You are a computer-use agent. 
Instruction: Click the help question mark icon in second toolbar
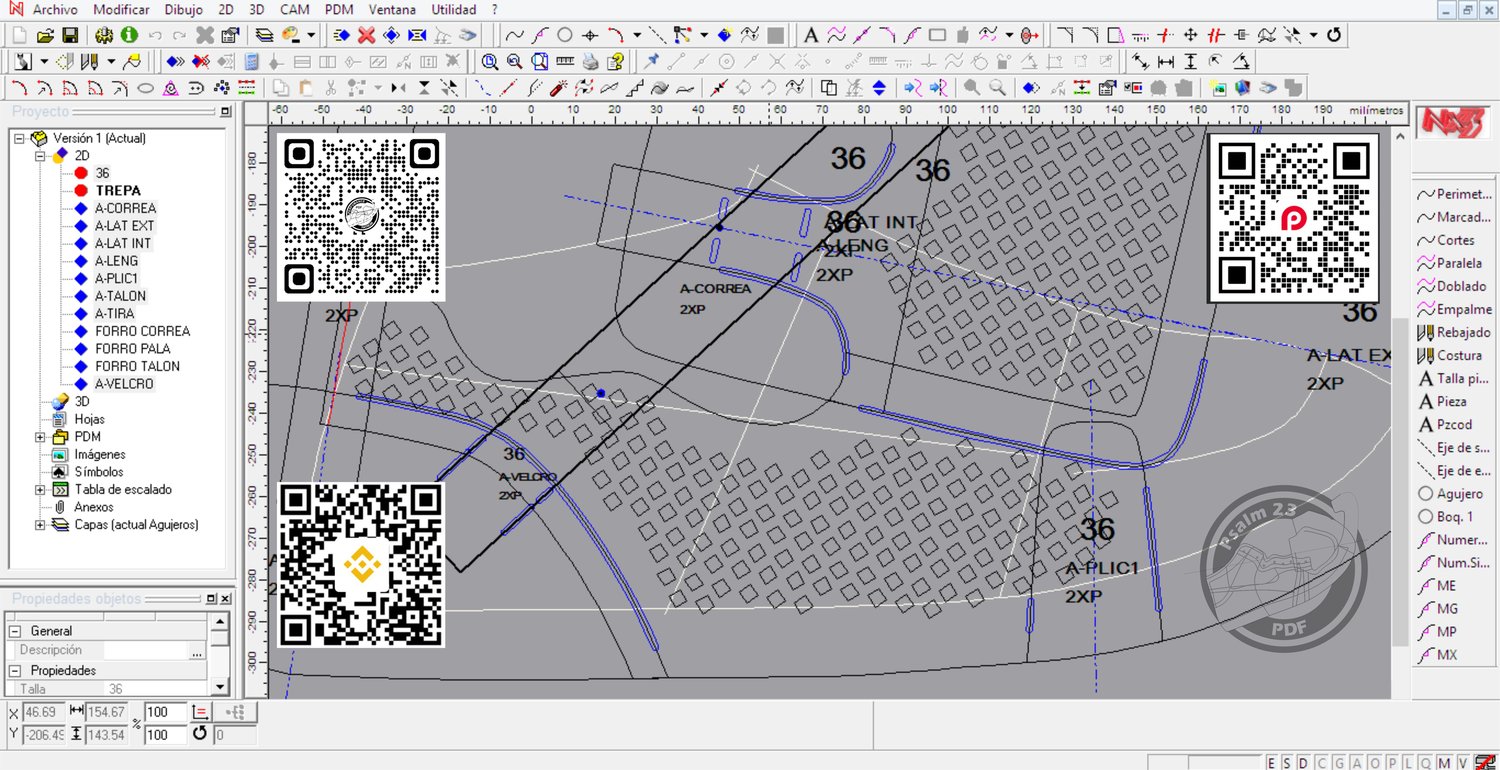point(615,62)
